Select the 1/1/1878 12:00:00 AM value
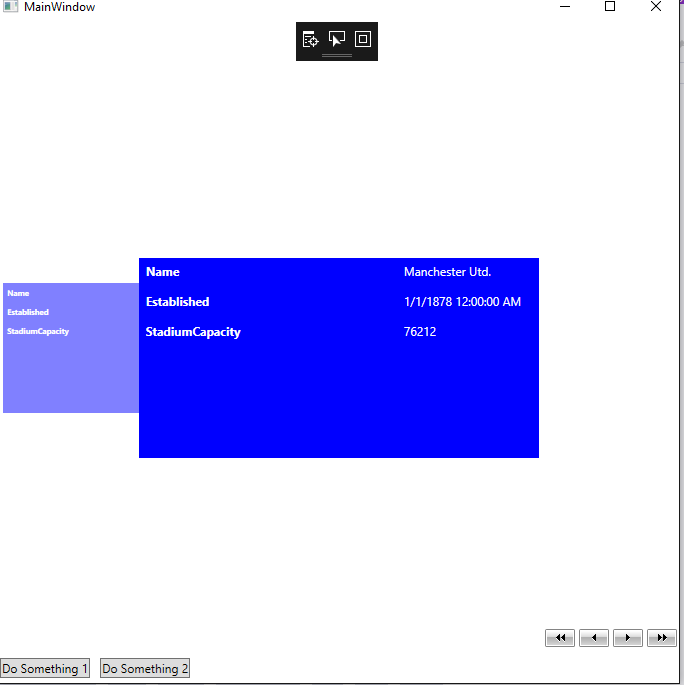This screenshot has height=685, width=684. point(462,301)
